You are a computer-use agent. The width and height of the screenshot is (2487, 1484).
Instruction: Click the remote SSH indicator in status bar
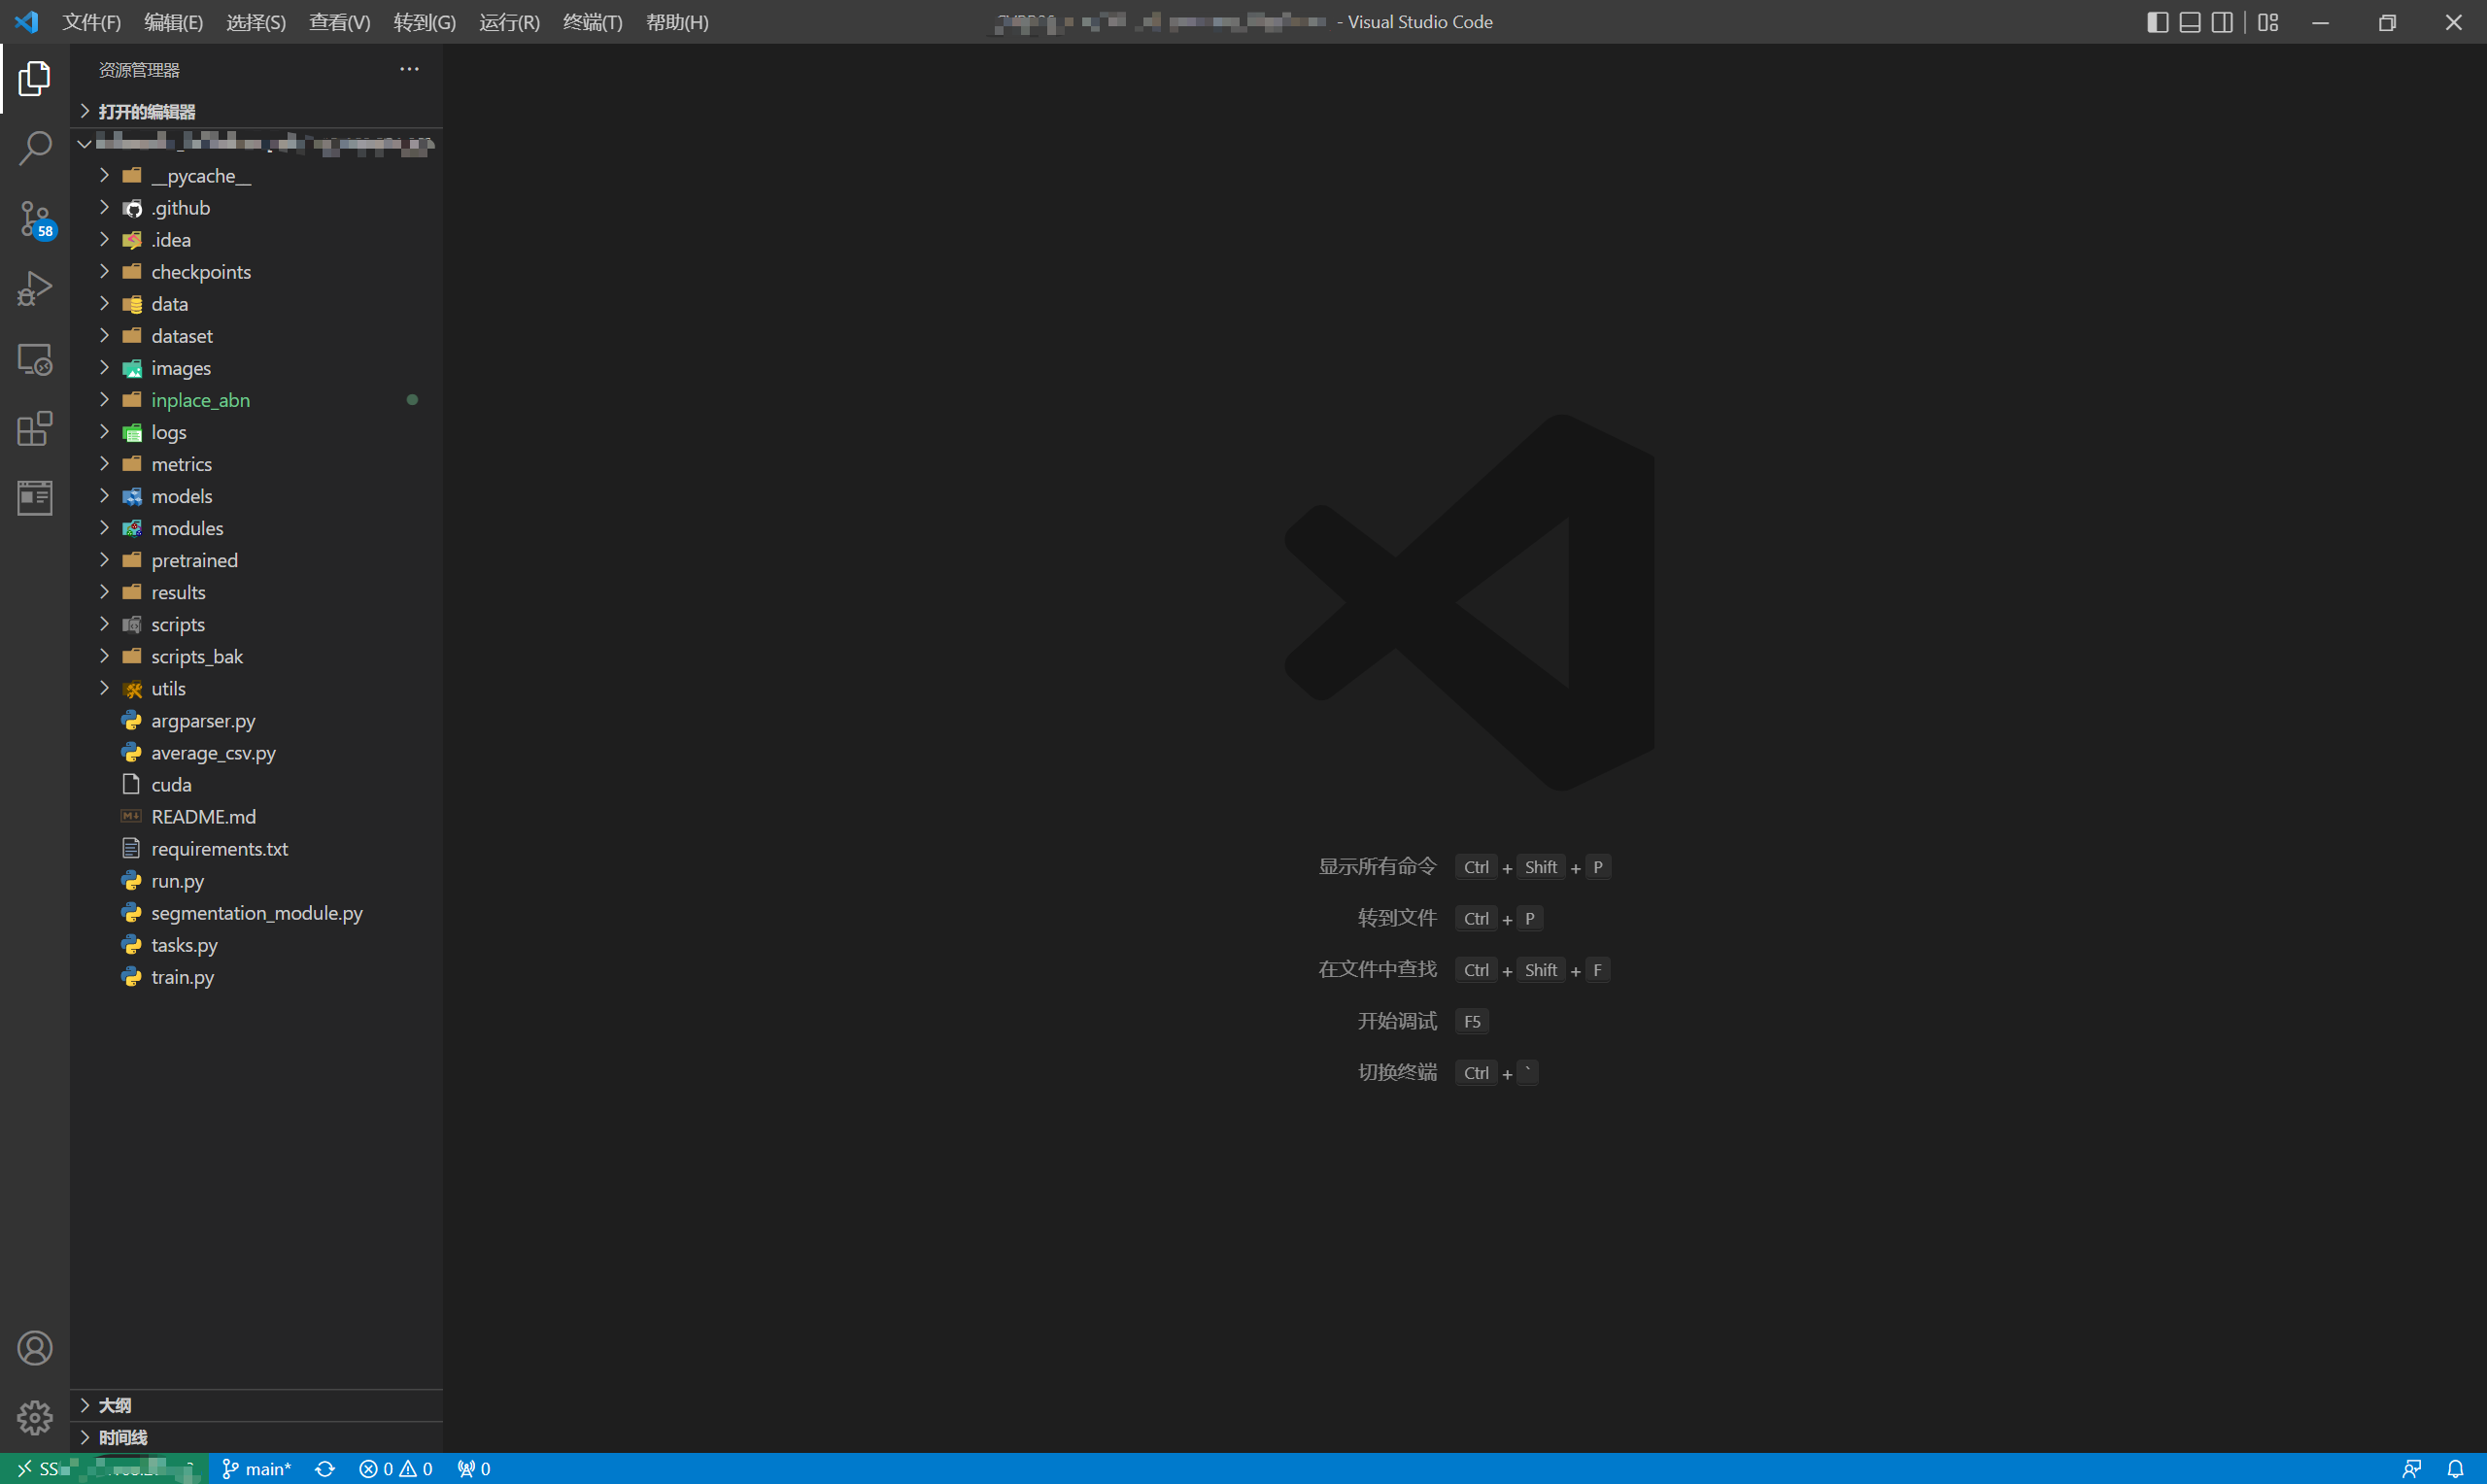[x=100, y=1468]
